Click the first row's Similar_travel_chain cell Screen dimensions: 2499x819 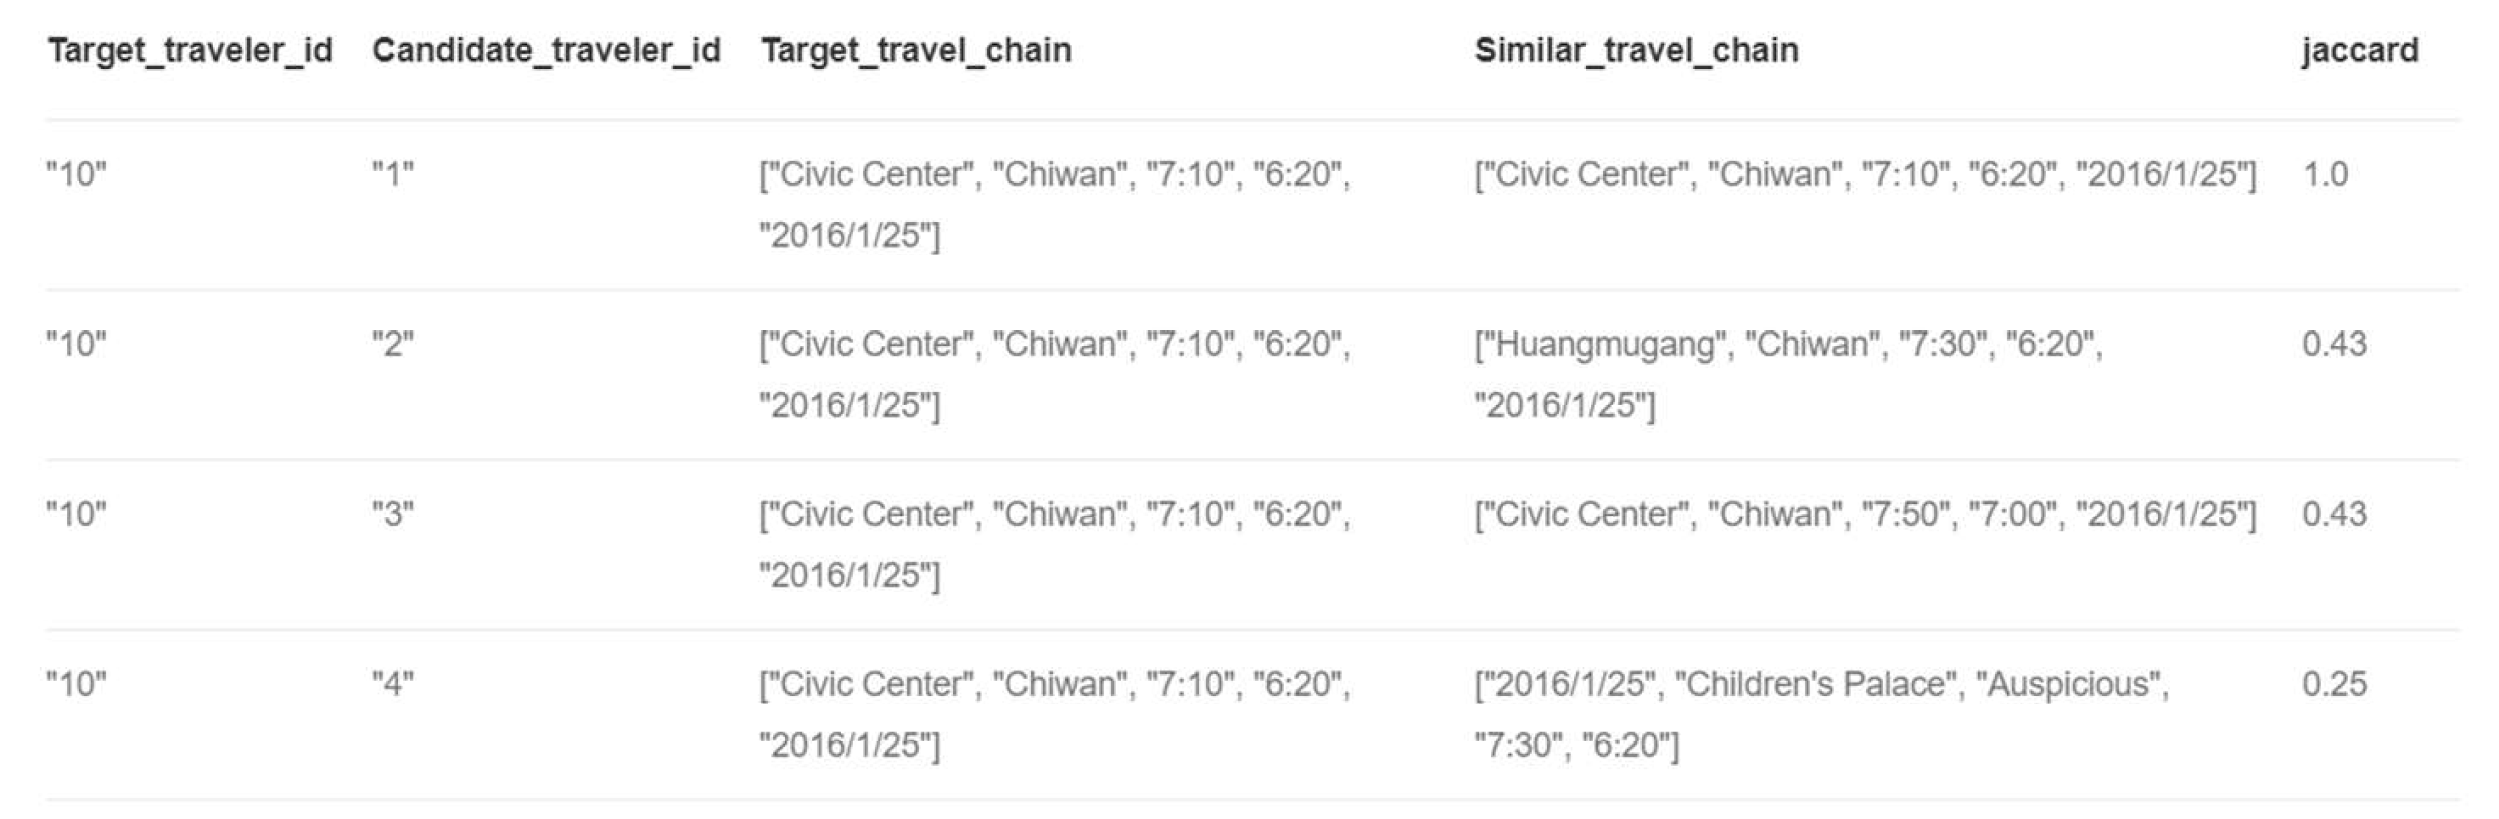[1865, 175]
